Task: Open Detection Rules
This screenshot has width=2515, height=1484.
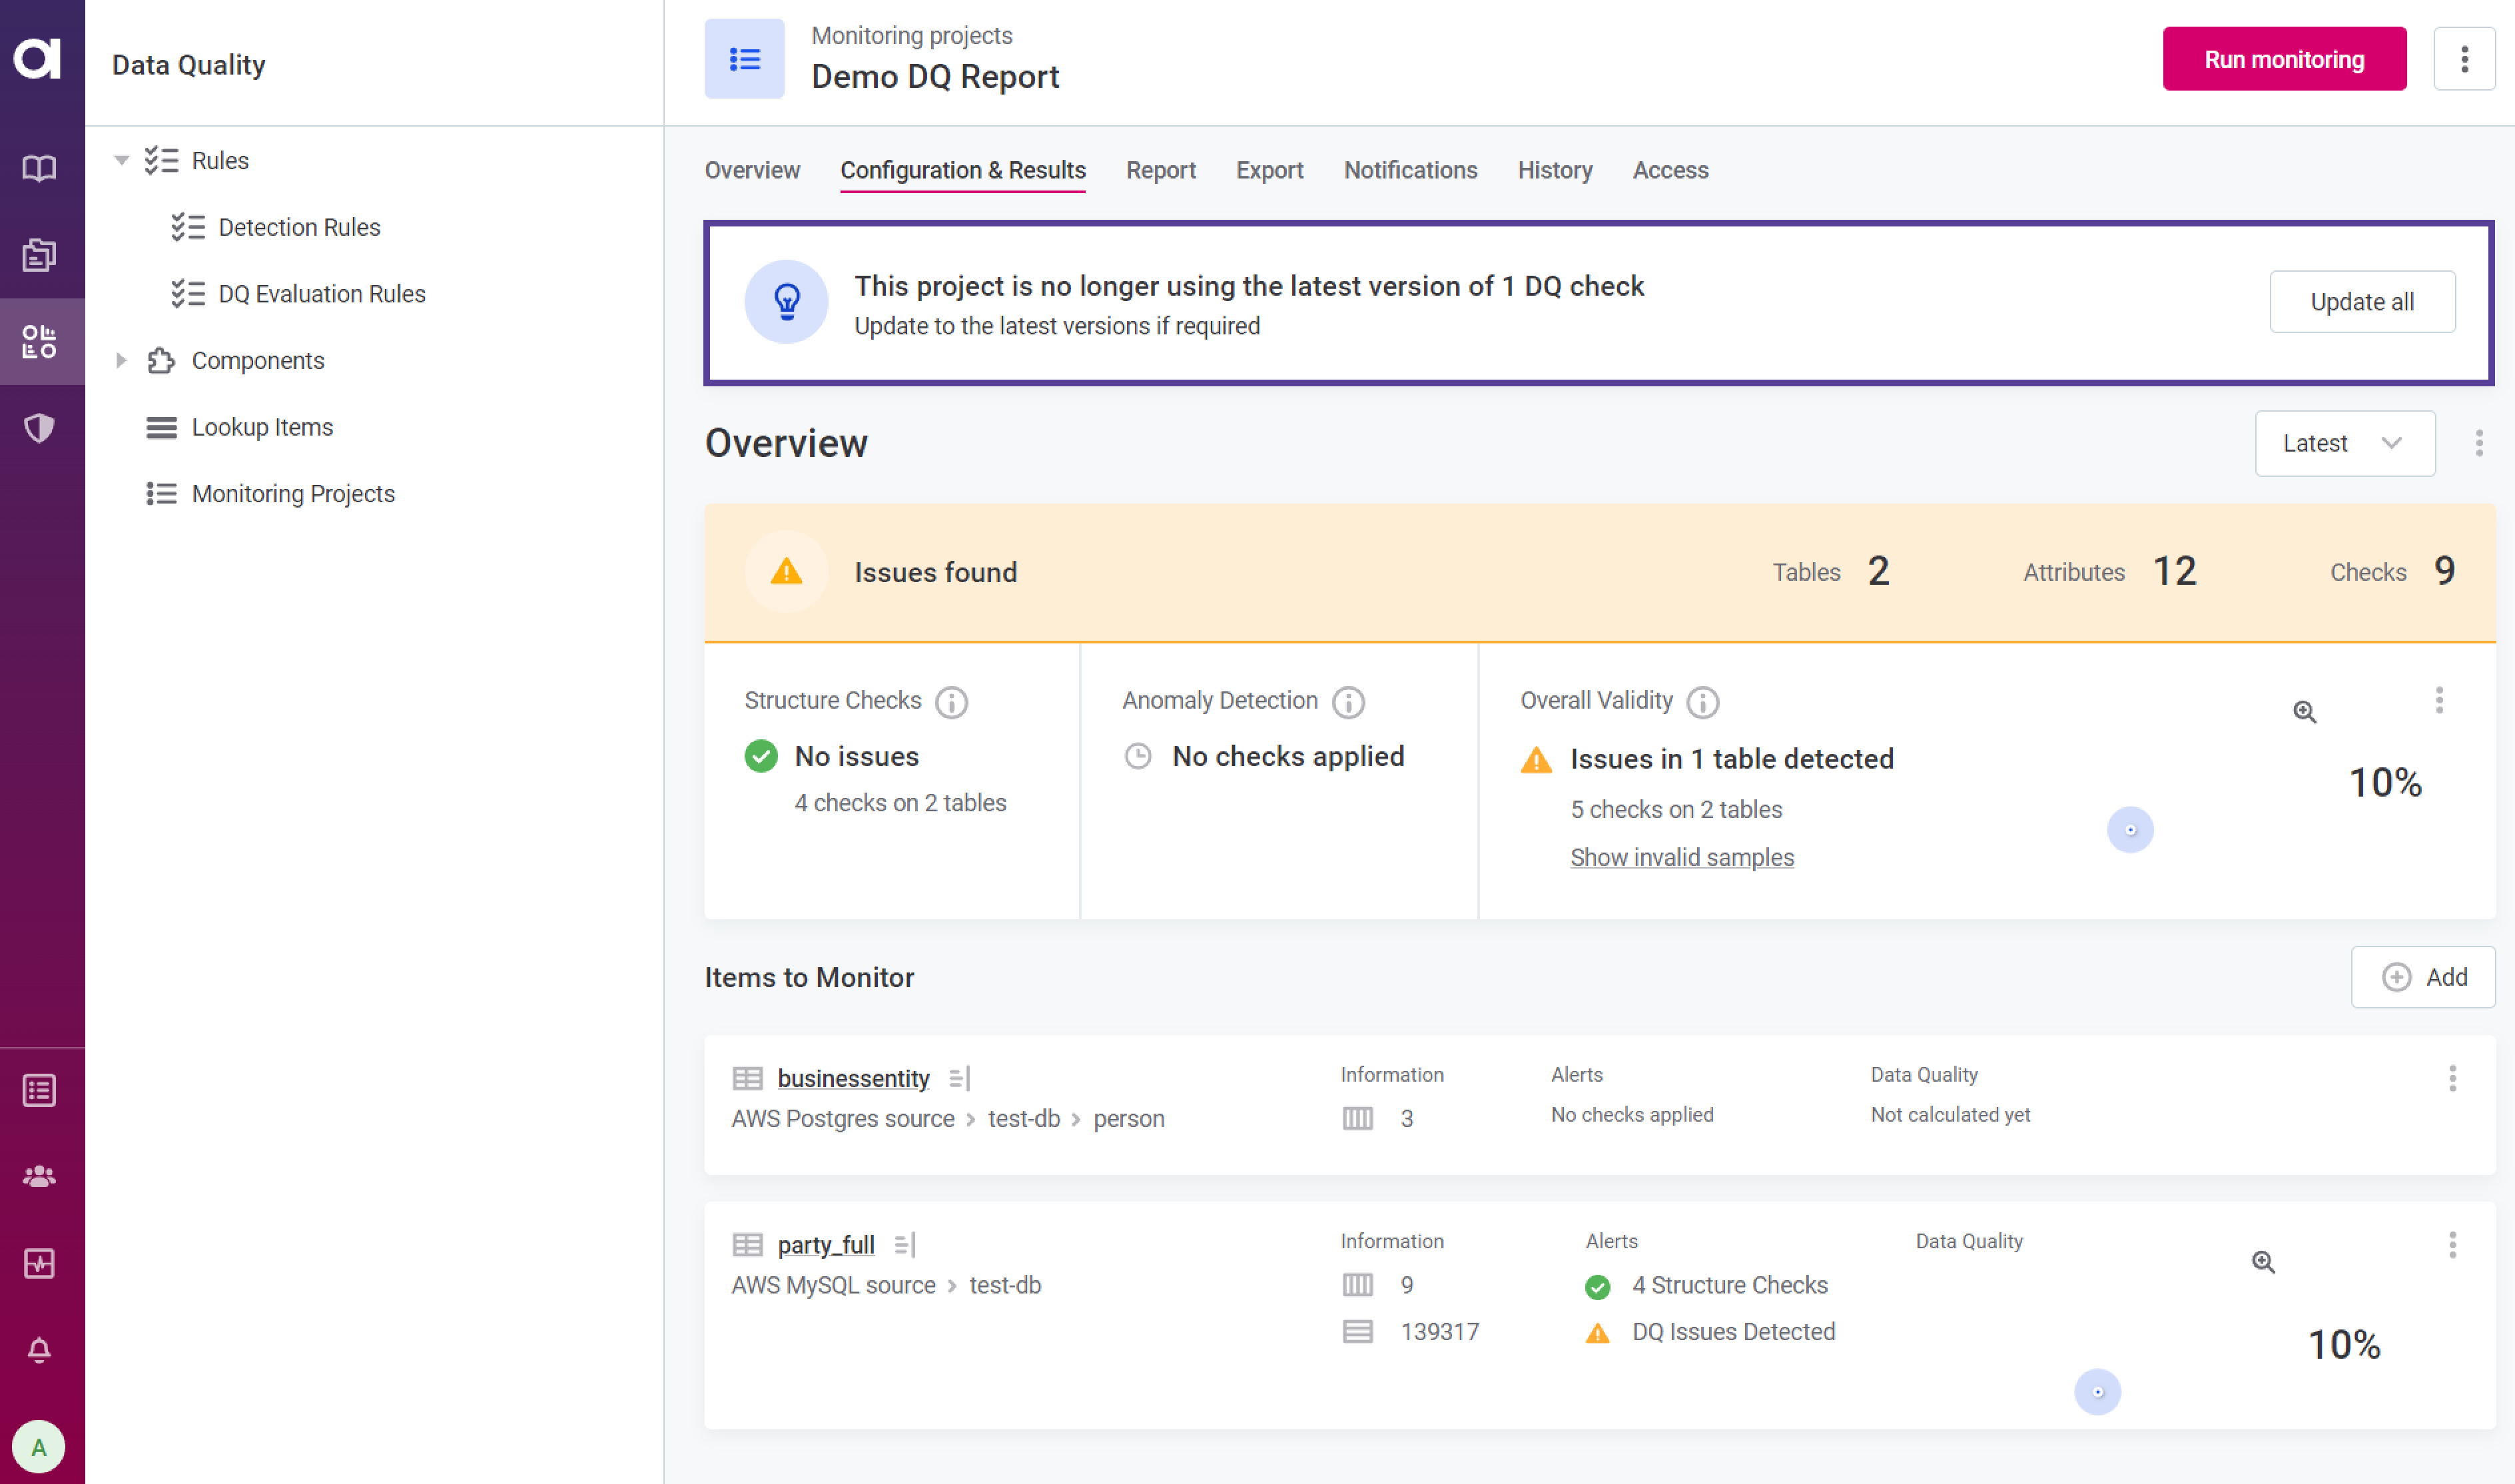Action: pos(299,228)
